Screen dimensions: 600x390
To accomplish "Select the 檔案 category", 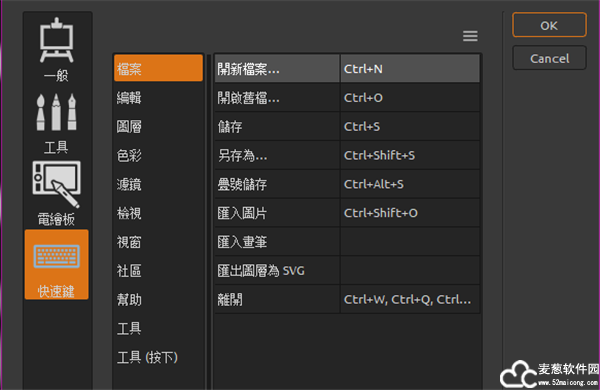I will tap(158, 68).
